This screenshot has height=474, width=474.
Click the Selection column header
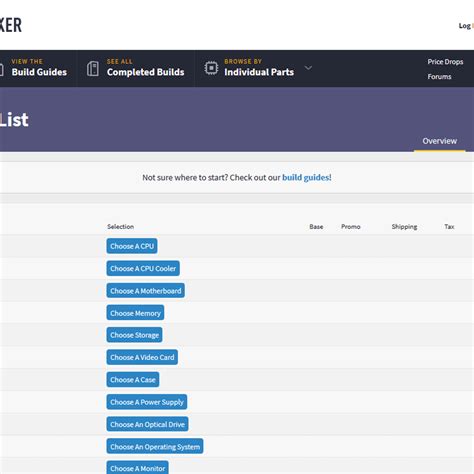[x=120, y=227]
